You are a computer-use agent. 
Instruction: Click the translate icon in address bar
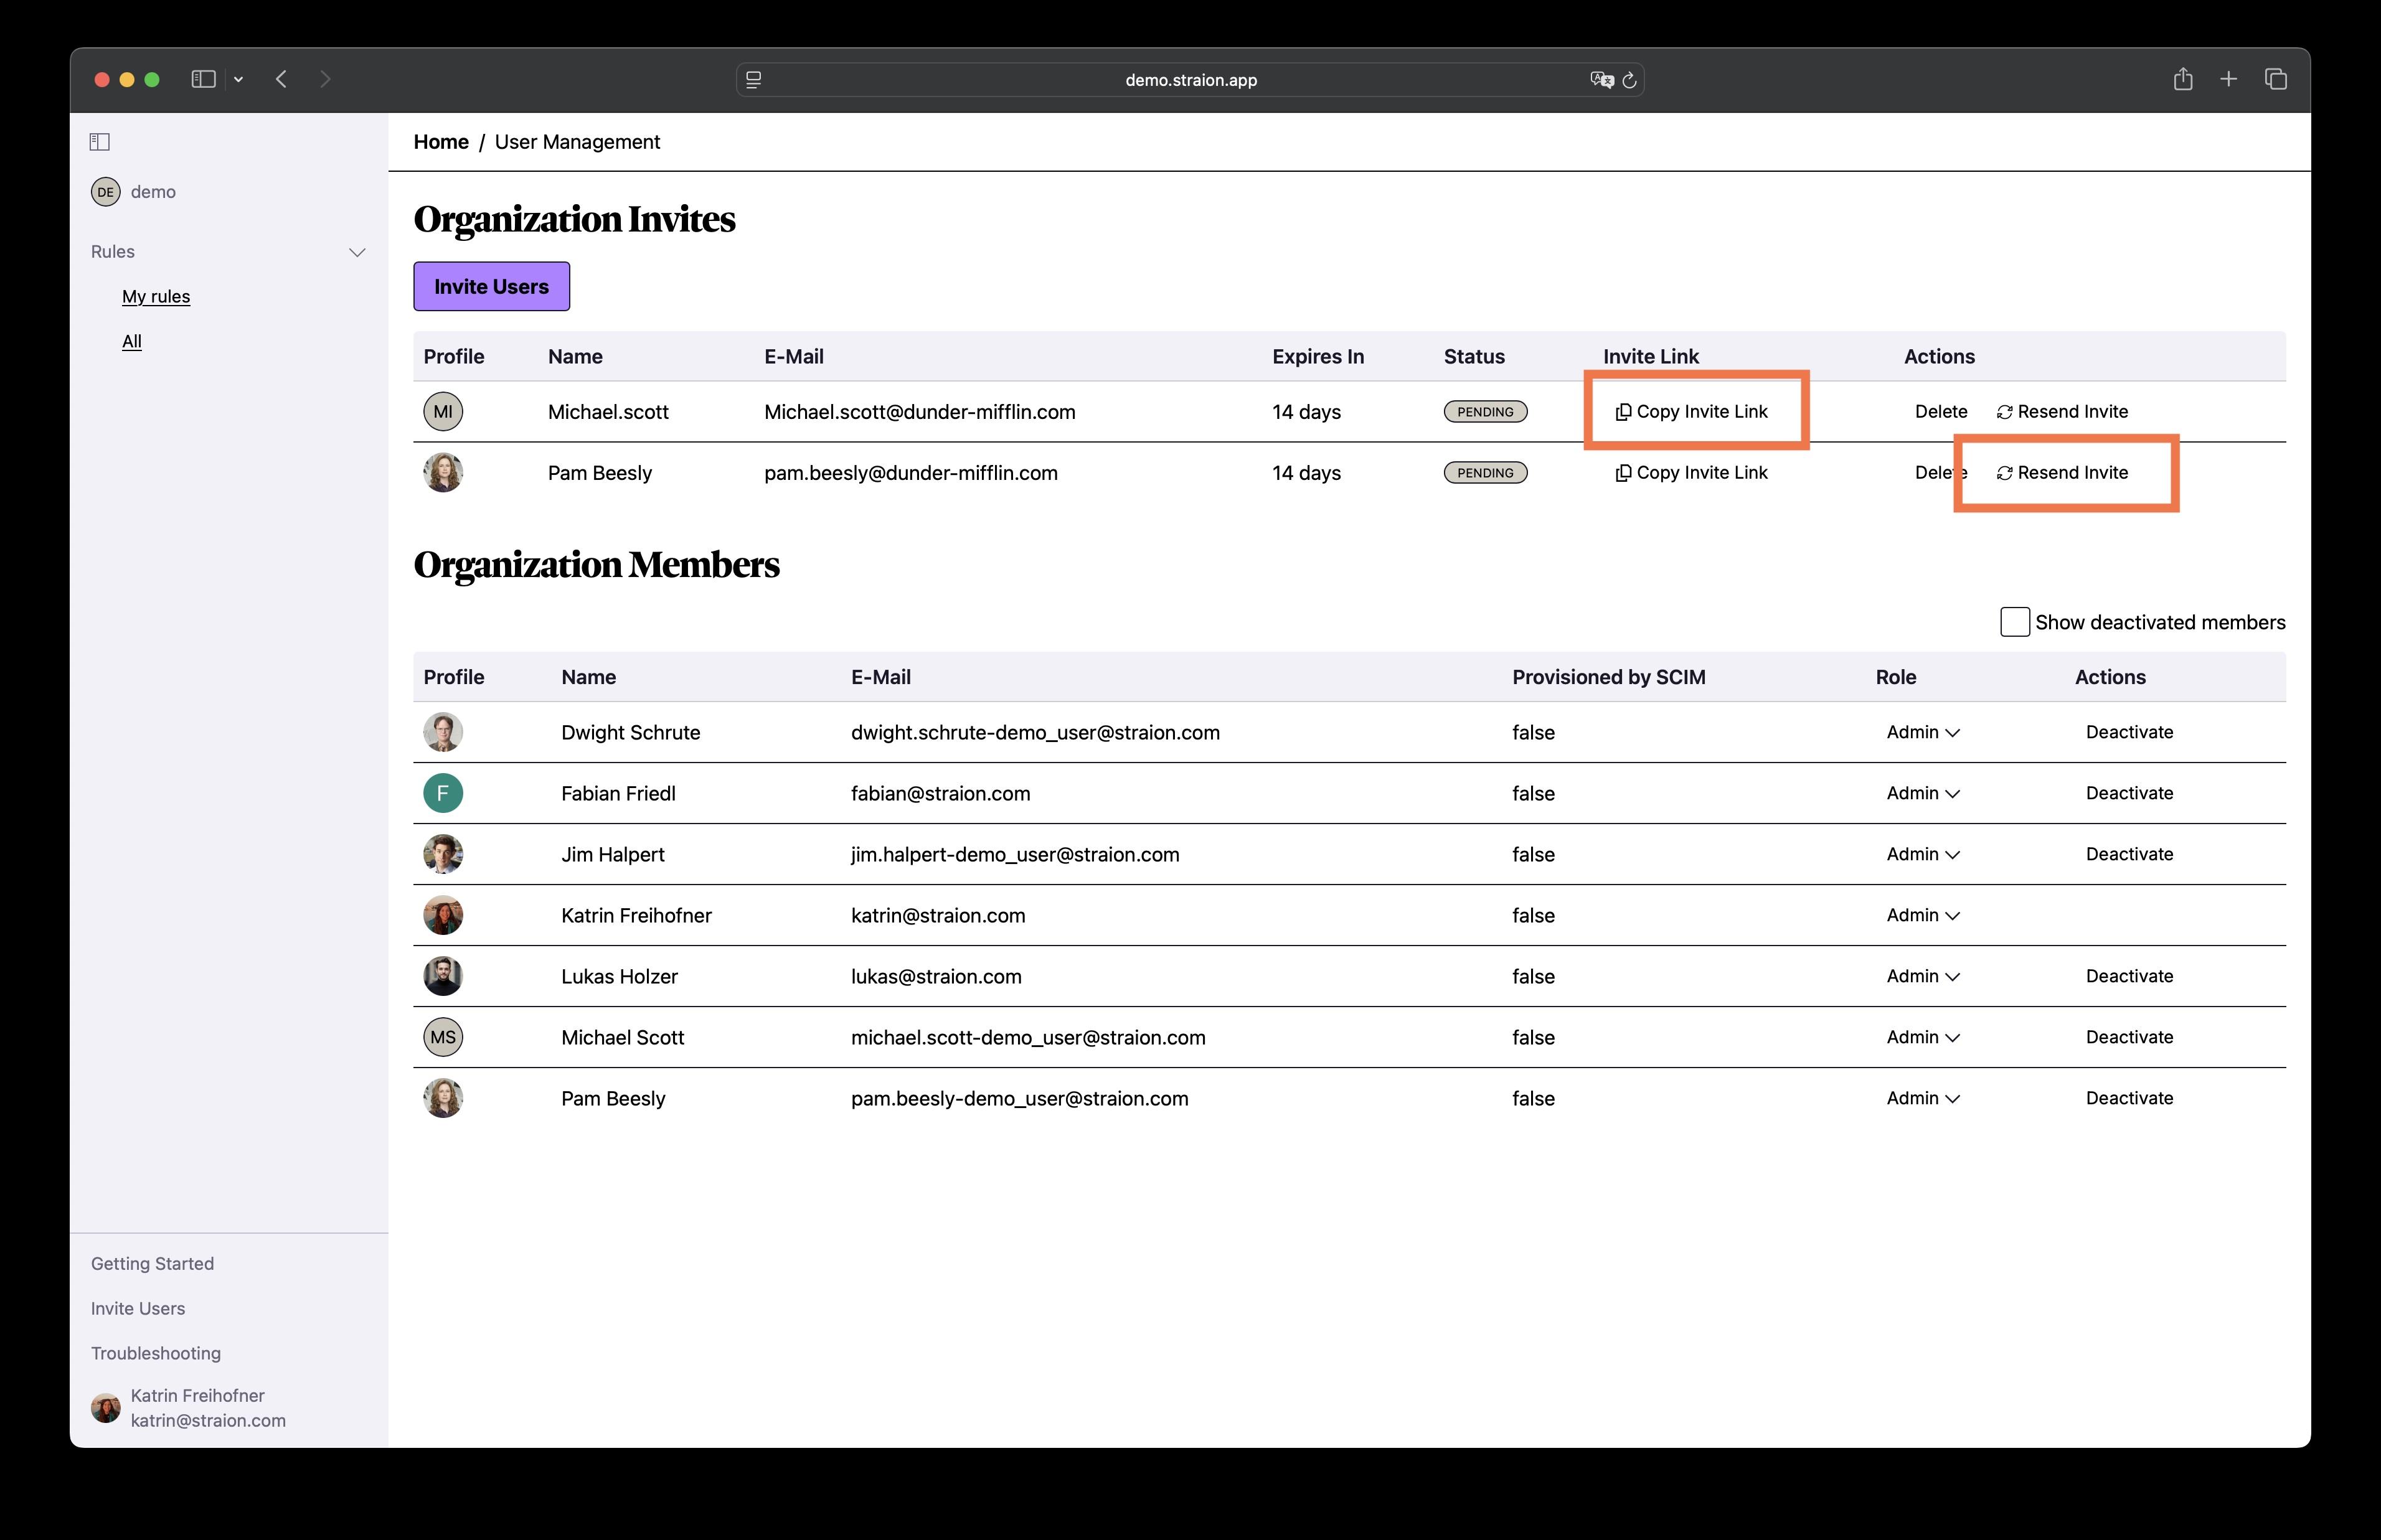pos(1601,80)
